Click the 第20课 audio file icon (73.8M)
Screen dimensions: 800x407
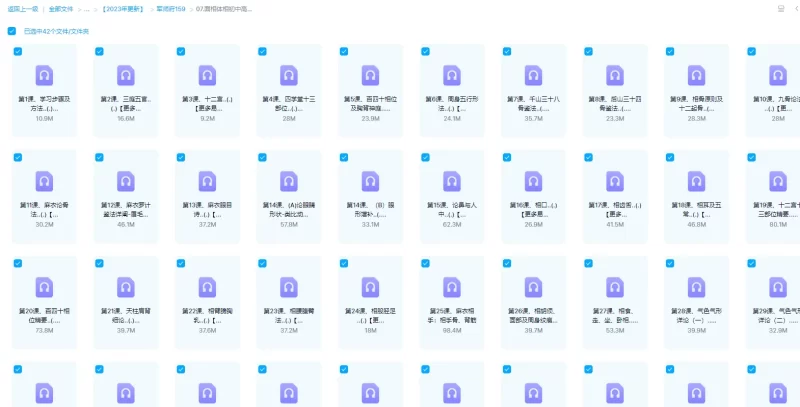click(44, 286)
